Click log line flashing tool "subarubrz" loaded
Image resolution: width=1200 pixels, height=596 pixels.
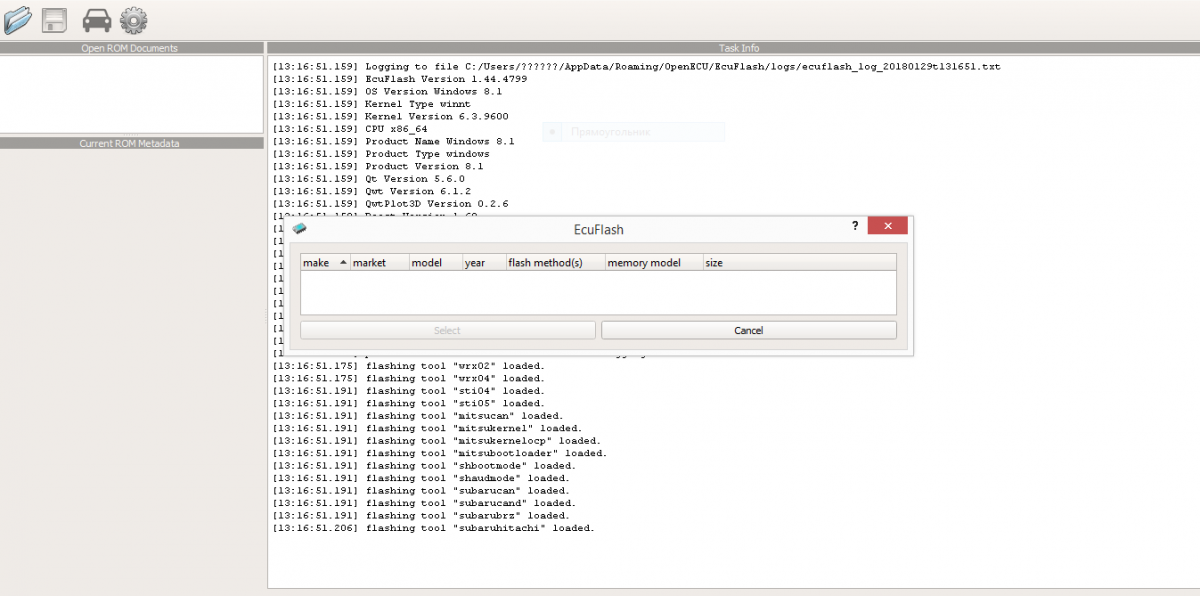[x=421, y=516]
